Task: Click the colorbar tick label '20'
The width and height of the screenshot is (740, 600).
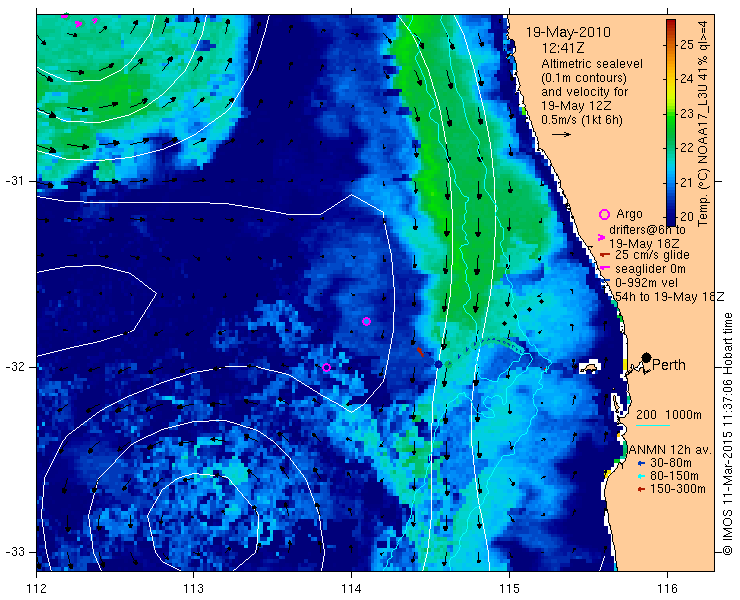Action: (687, 217)
